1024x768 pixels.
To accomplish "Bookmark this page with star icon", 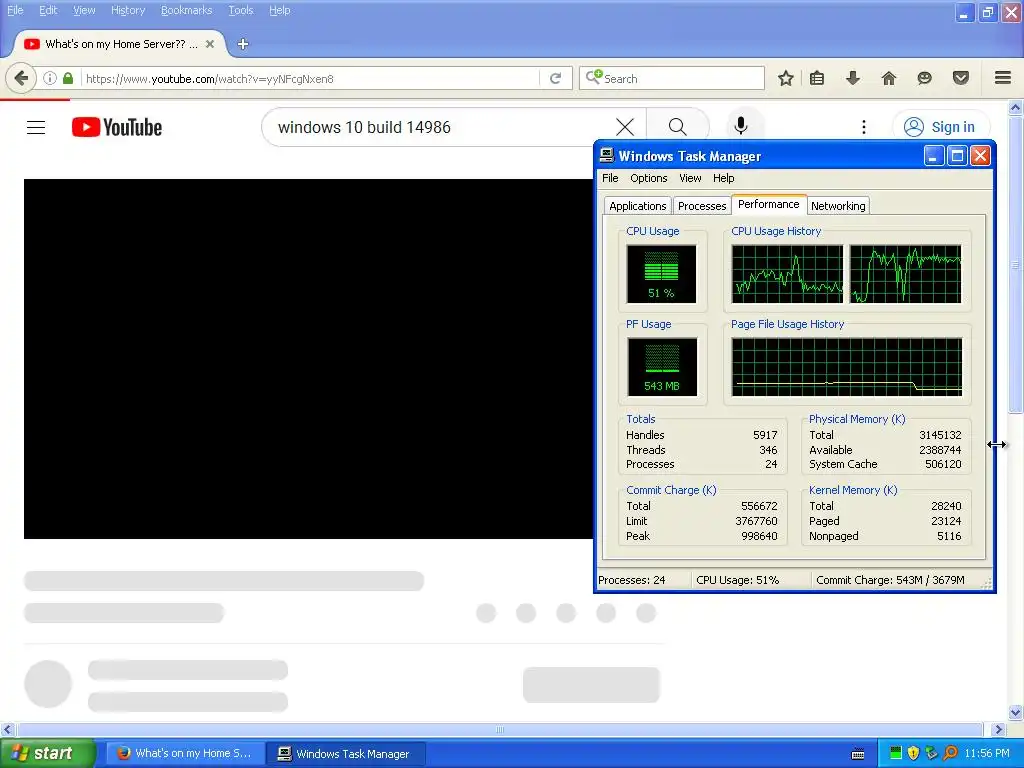I will 786,78.
